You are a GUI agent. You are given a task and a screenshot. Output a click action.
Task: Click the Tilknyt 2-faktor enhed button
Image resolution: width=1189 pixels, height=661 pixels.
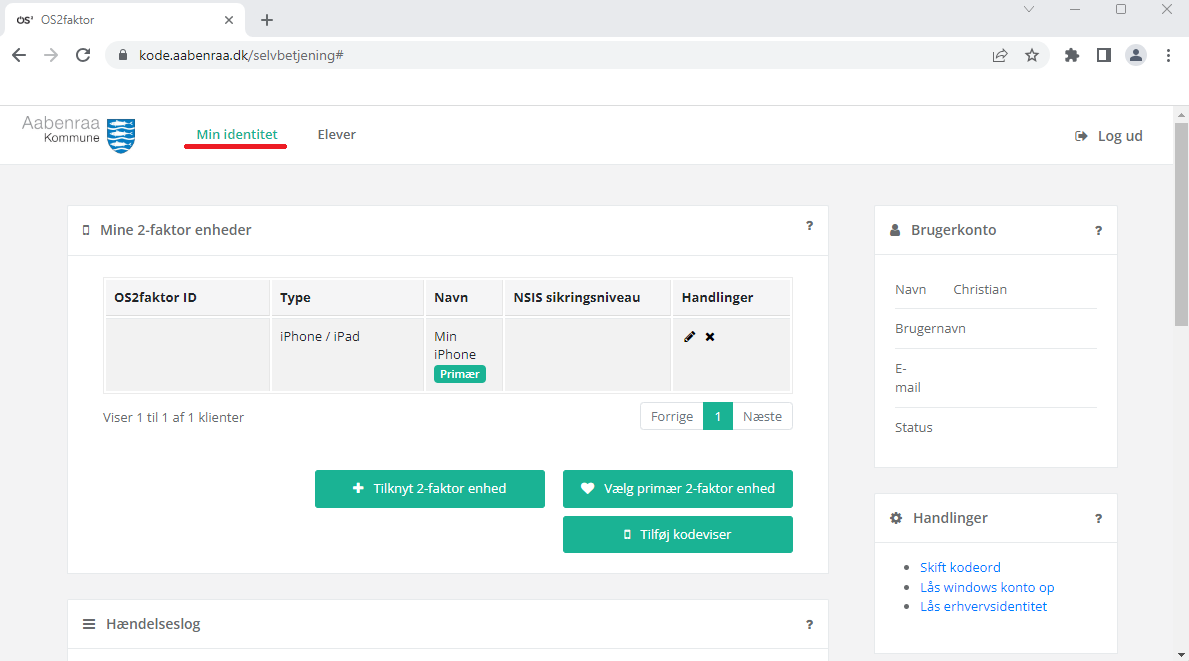pyautogui.click(x=430, y=489)
